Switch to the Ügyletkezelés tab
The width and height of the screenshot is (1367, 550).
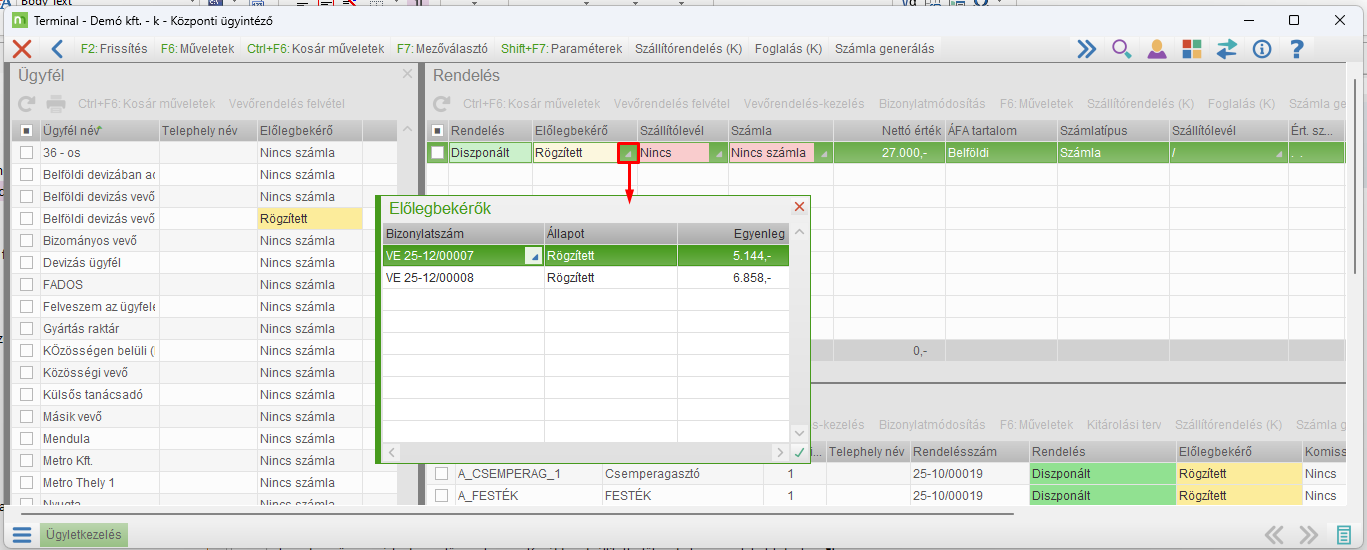[x=84, y=535]
